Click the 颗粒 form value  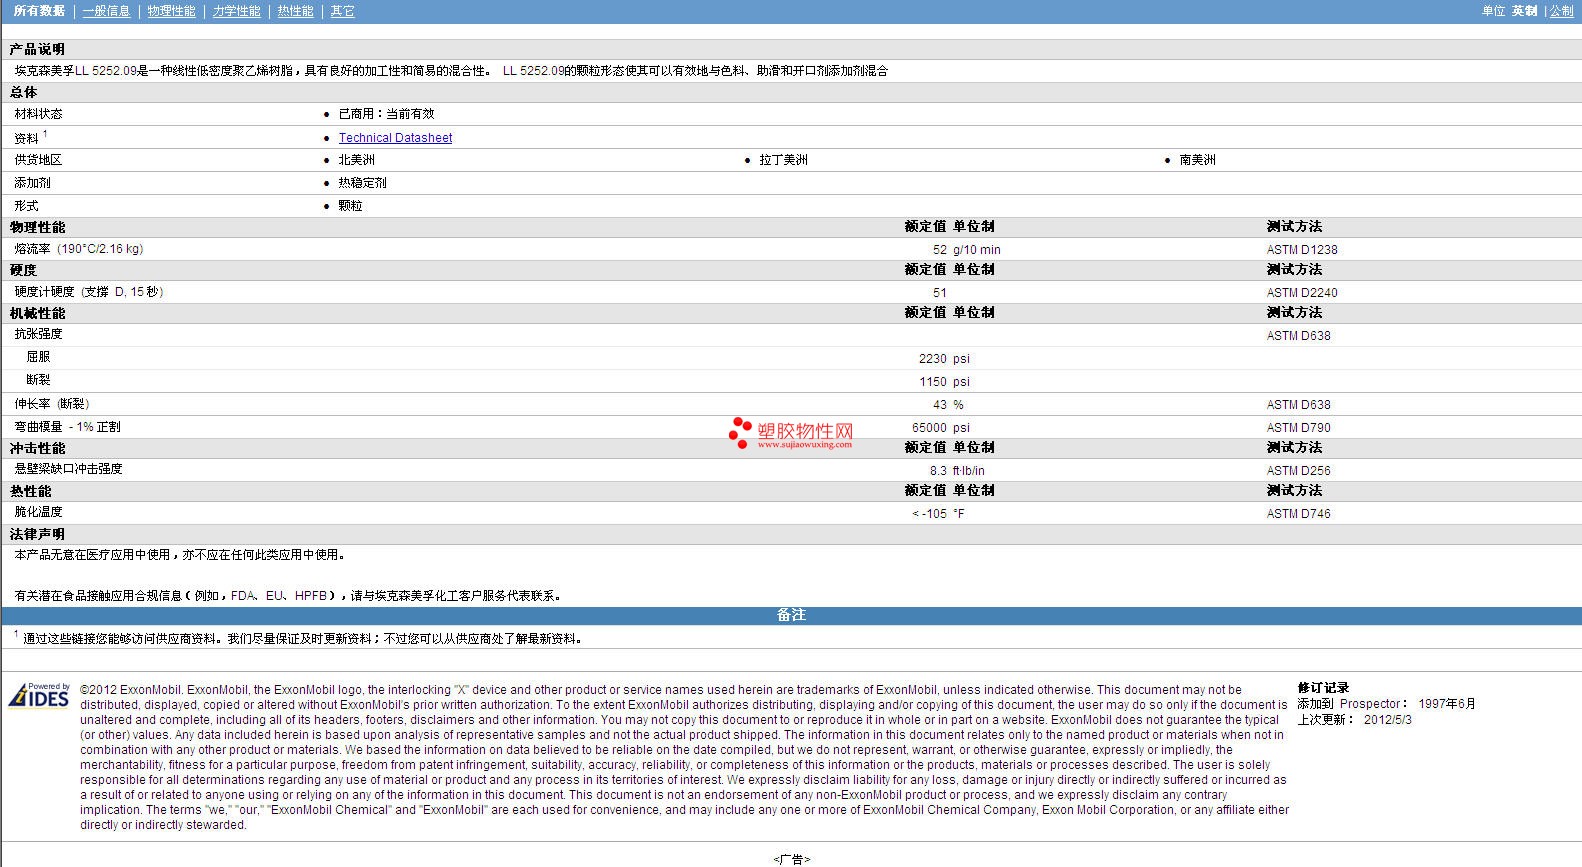pos(350,206)
